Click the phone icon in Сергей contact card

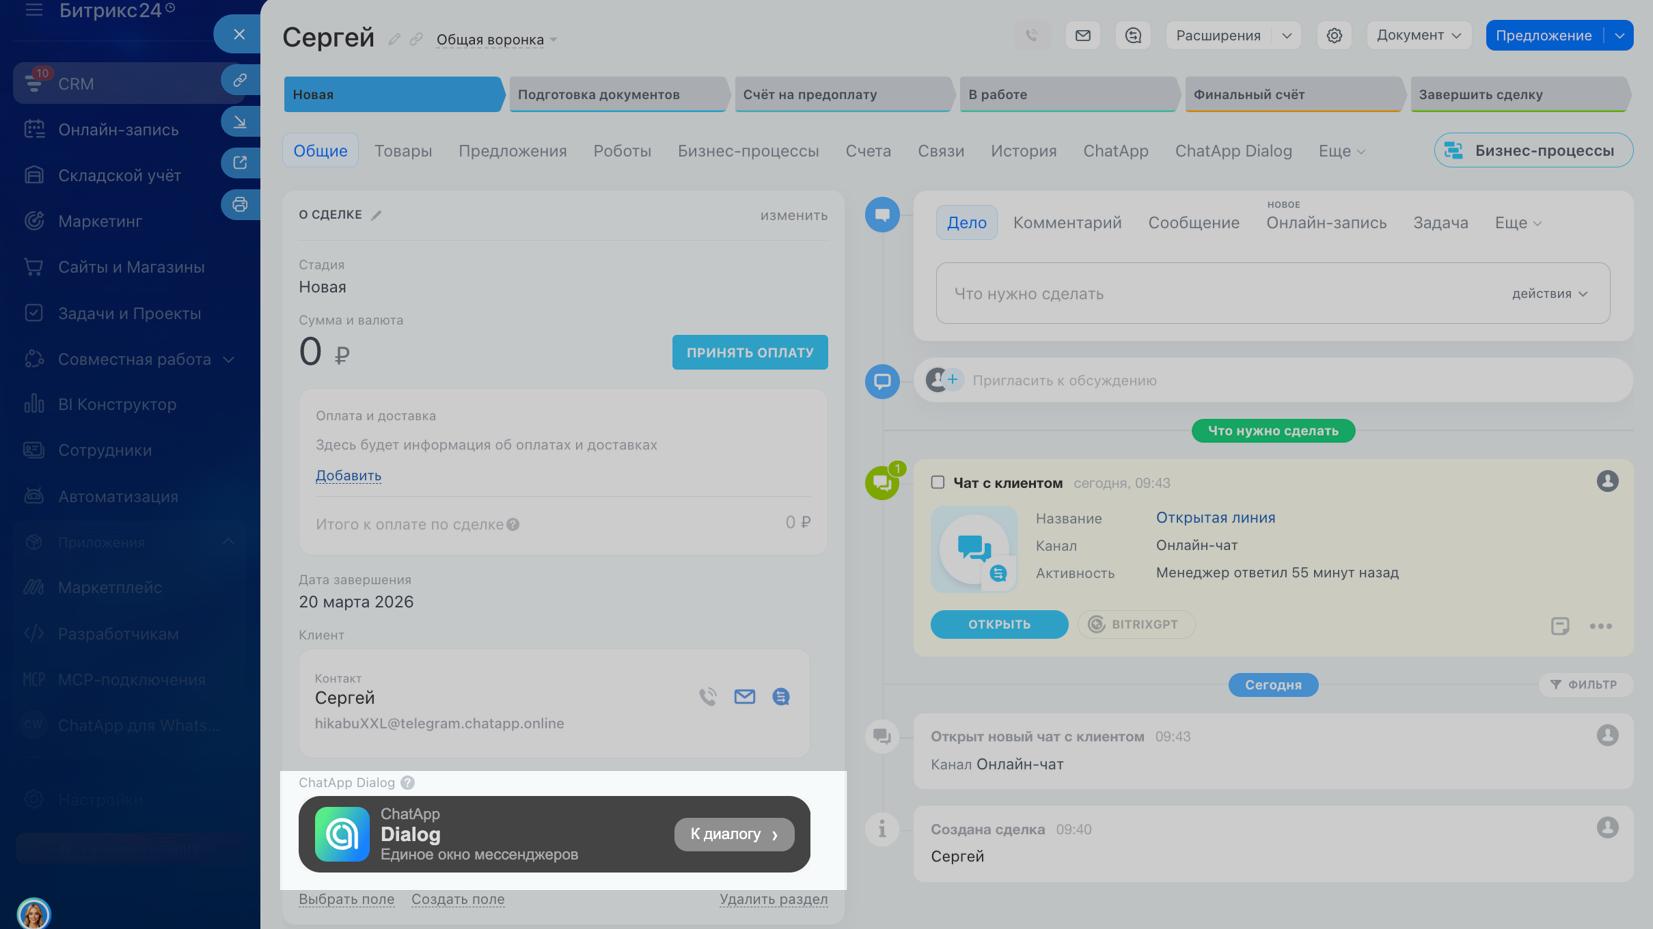click(x=708, y=697)
